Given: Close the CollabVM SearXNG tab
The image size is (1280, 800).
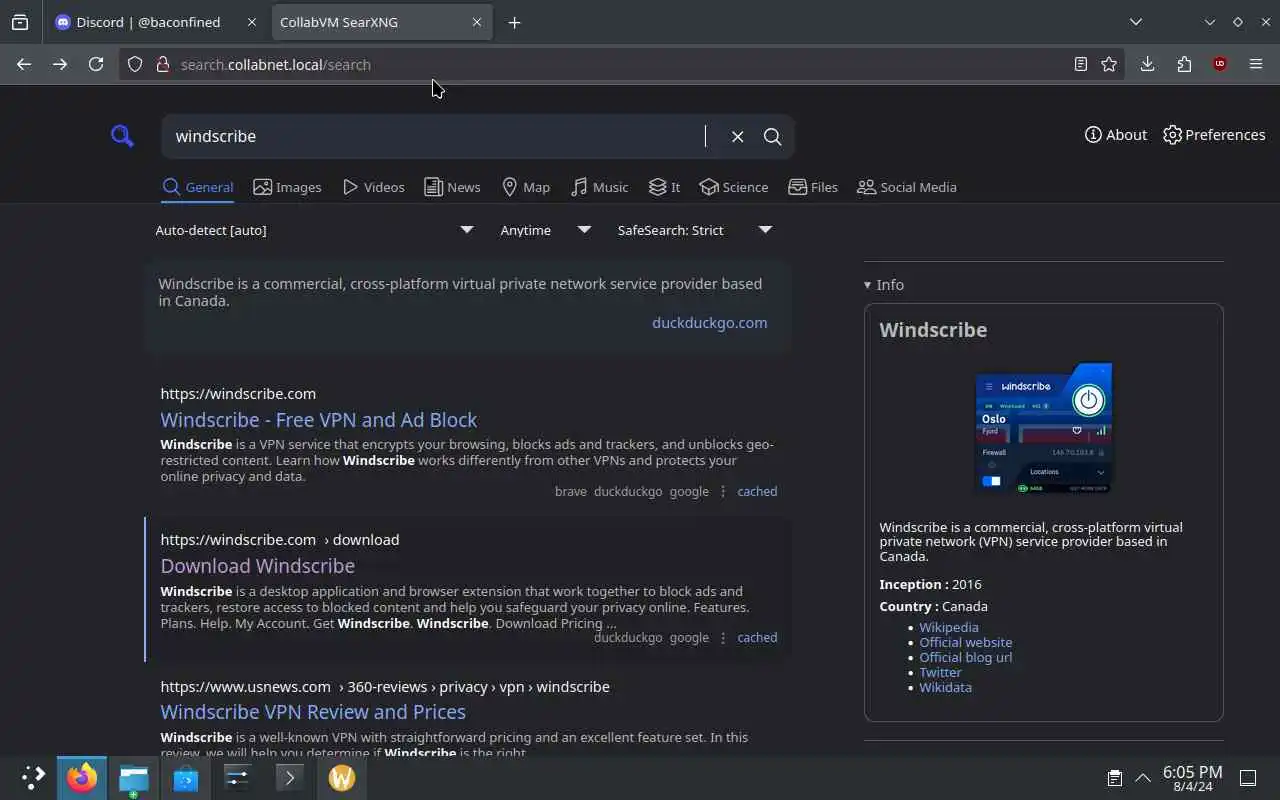Looking at the screenshot, I should pos(477,22).
